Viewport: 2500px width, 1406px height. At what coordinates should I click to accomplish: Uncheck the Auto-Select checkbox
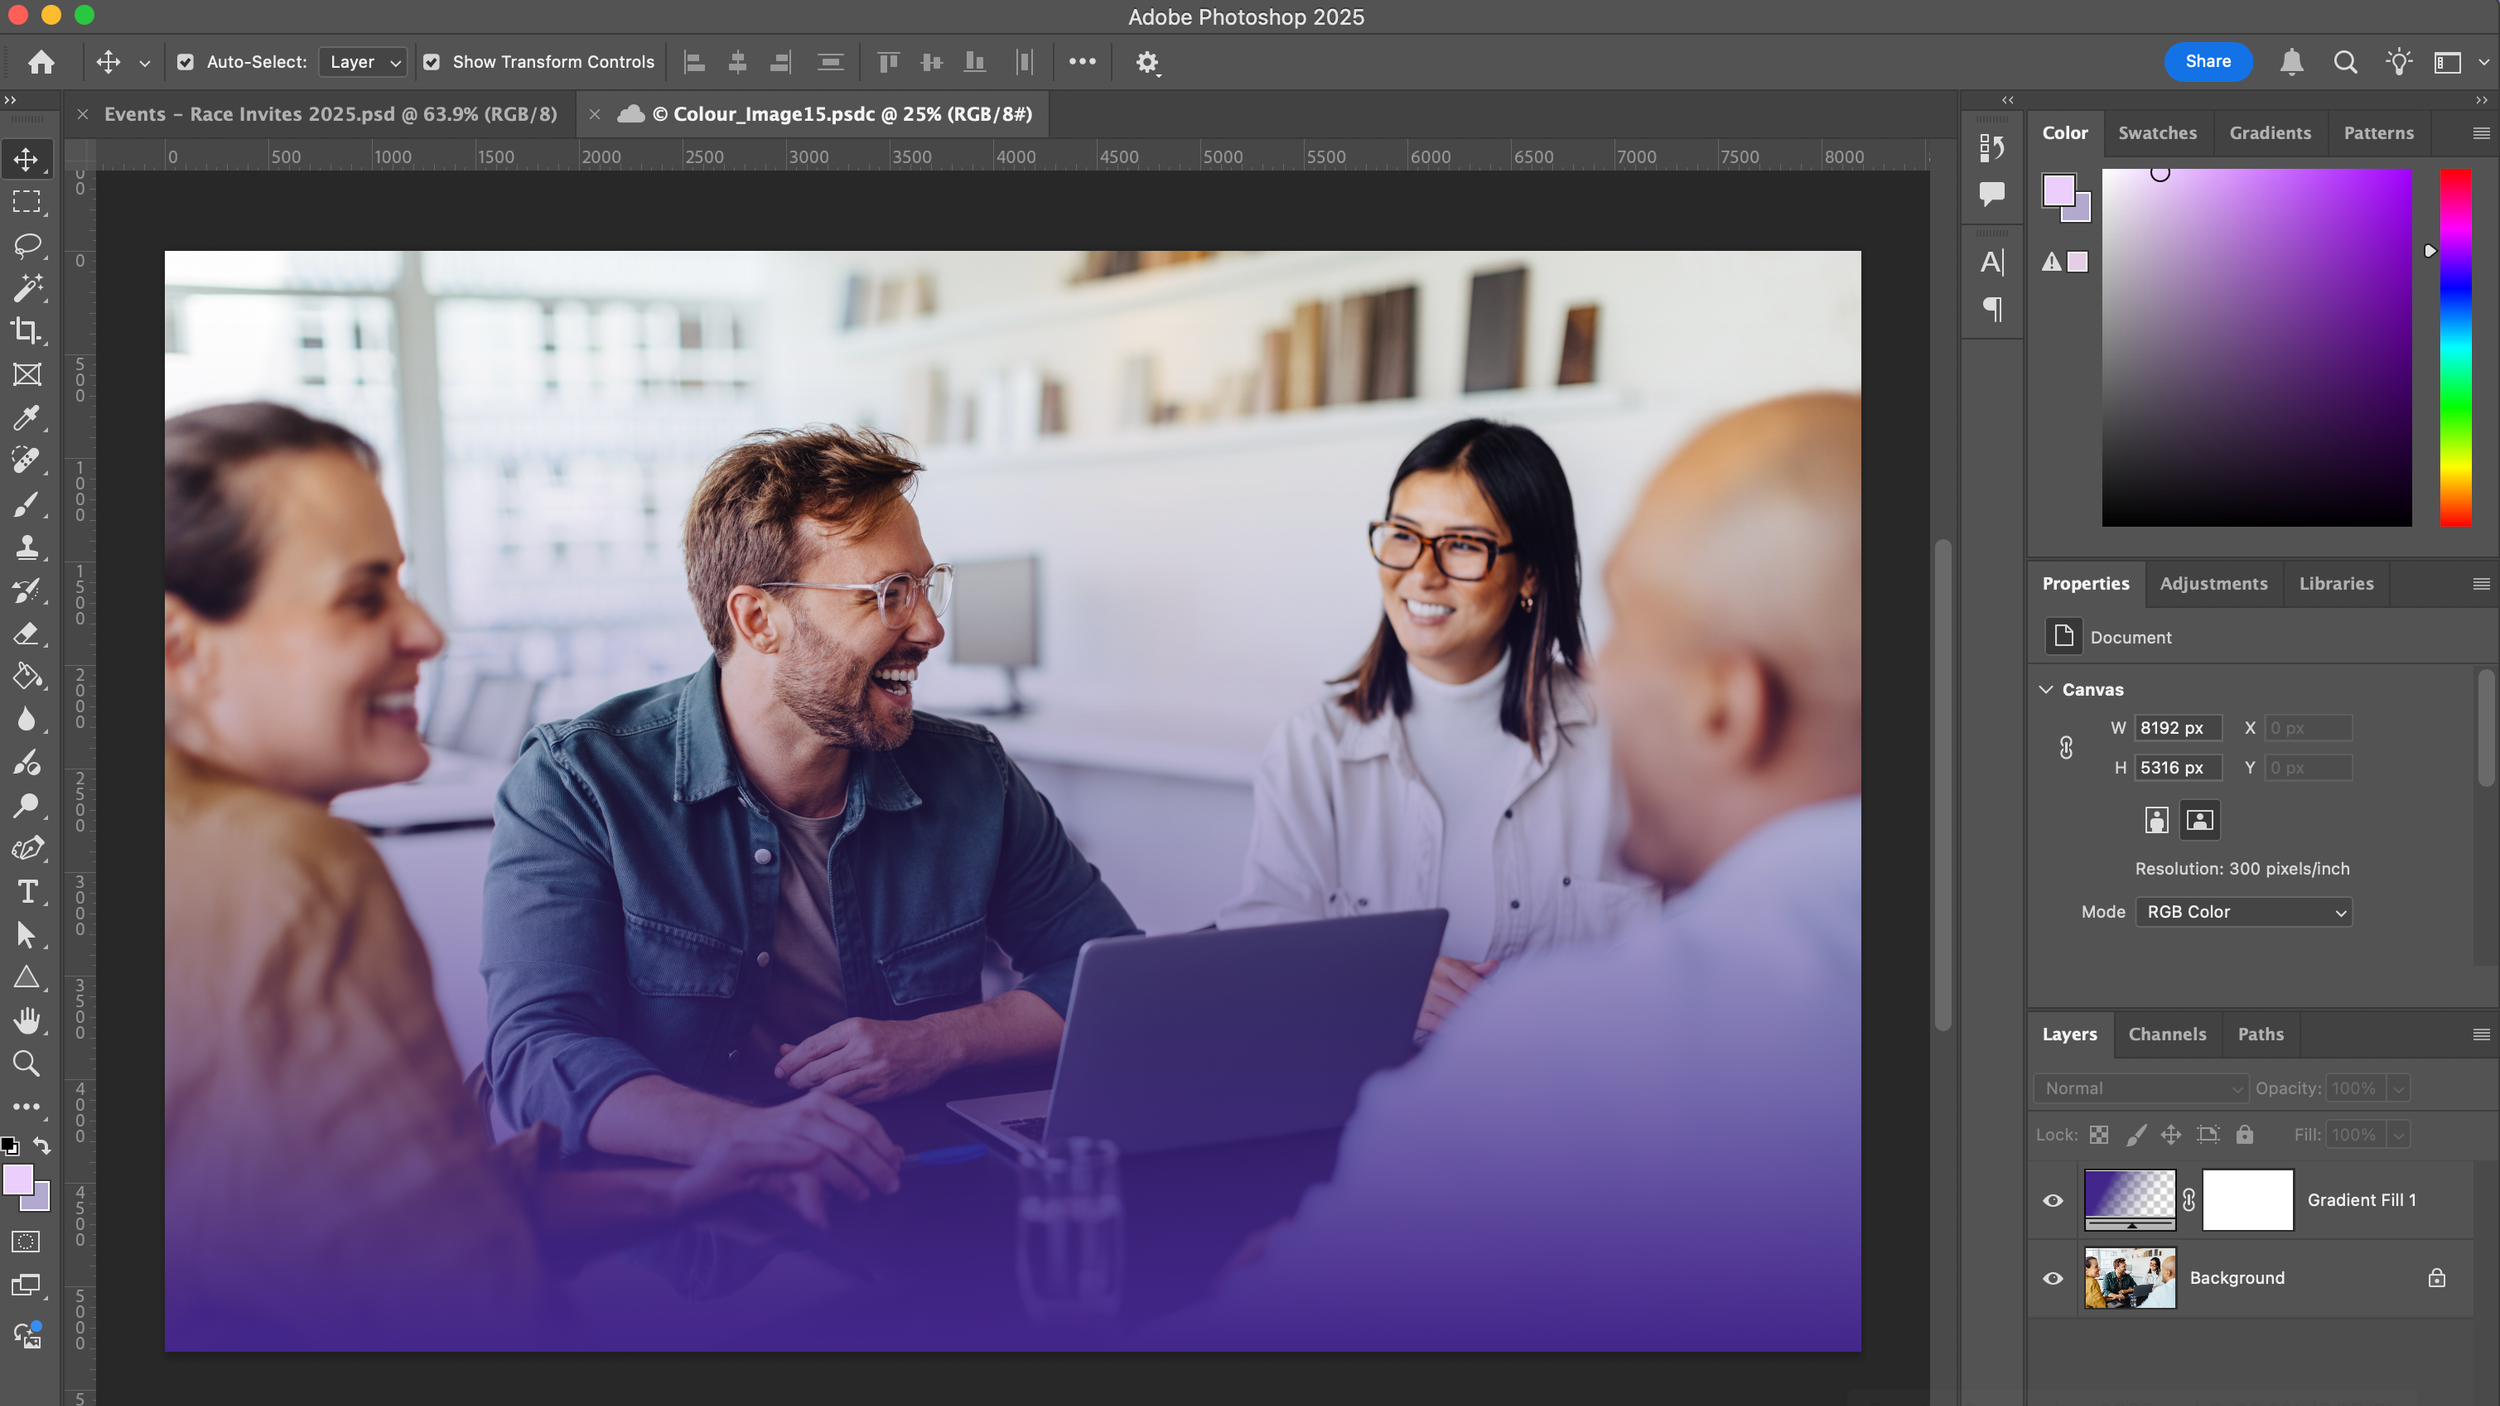point(185,62)
